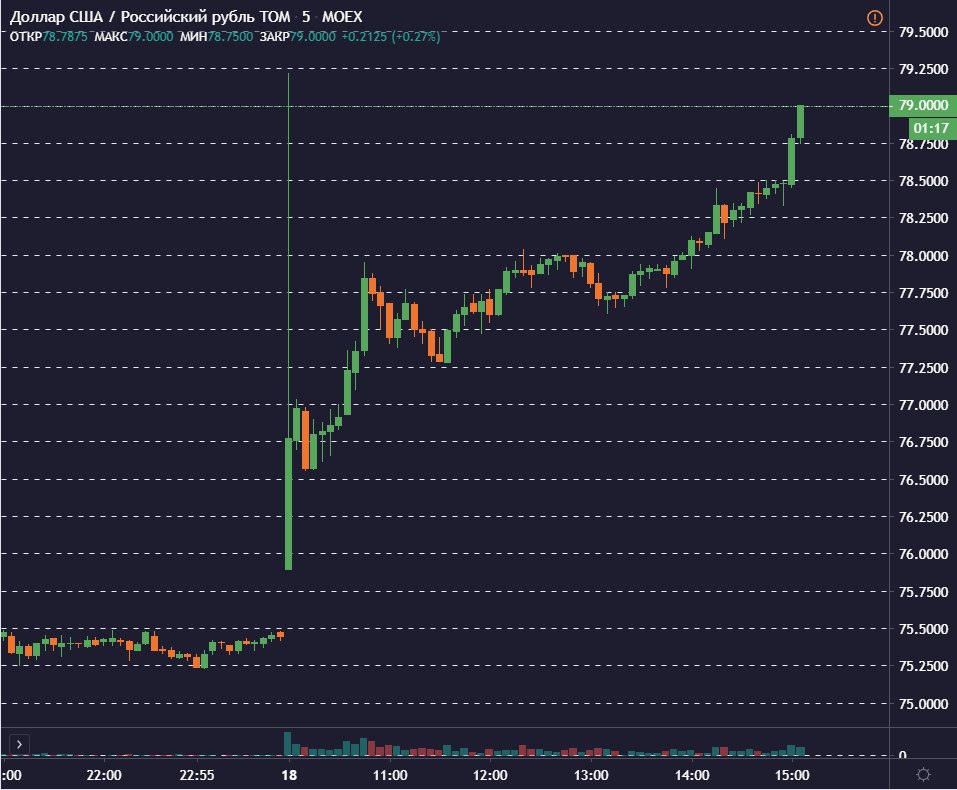Click the 78.0000 price axis label
The width and height of the screenshot is (957, 790).
coord(923,256)
